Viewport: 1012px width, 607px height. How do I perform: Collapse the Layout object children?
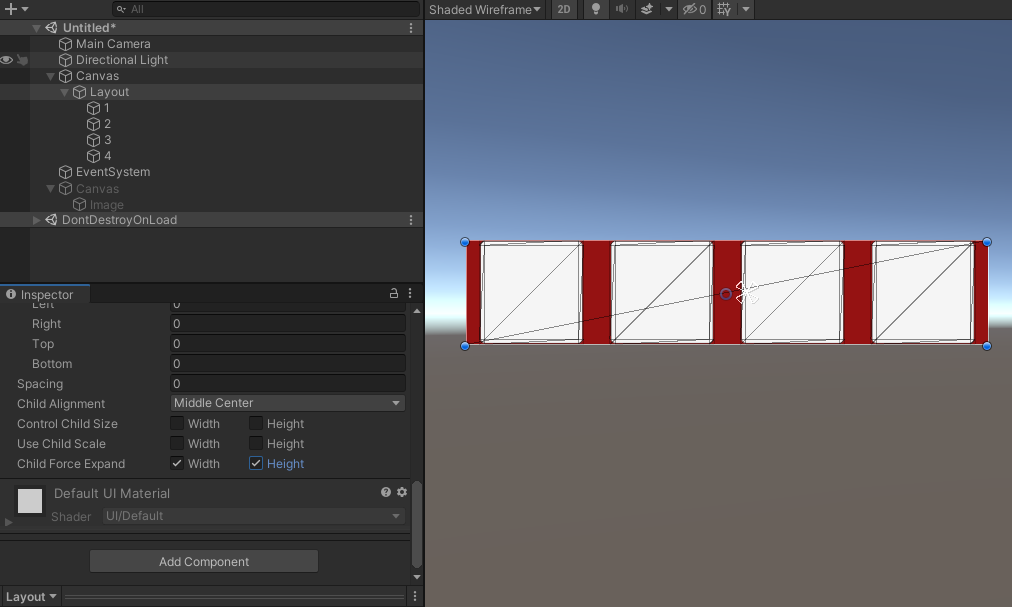click(65, 92)
